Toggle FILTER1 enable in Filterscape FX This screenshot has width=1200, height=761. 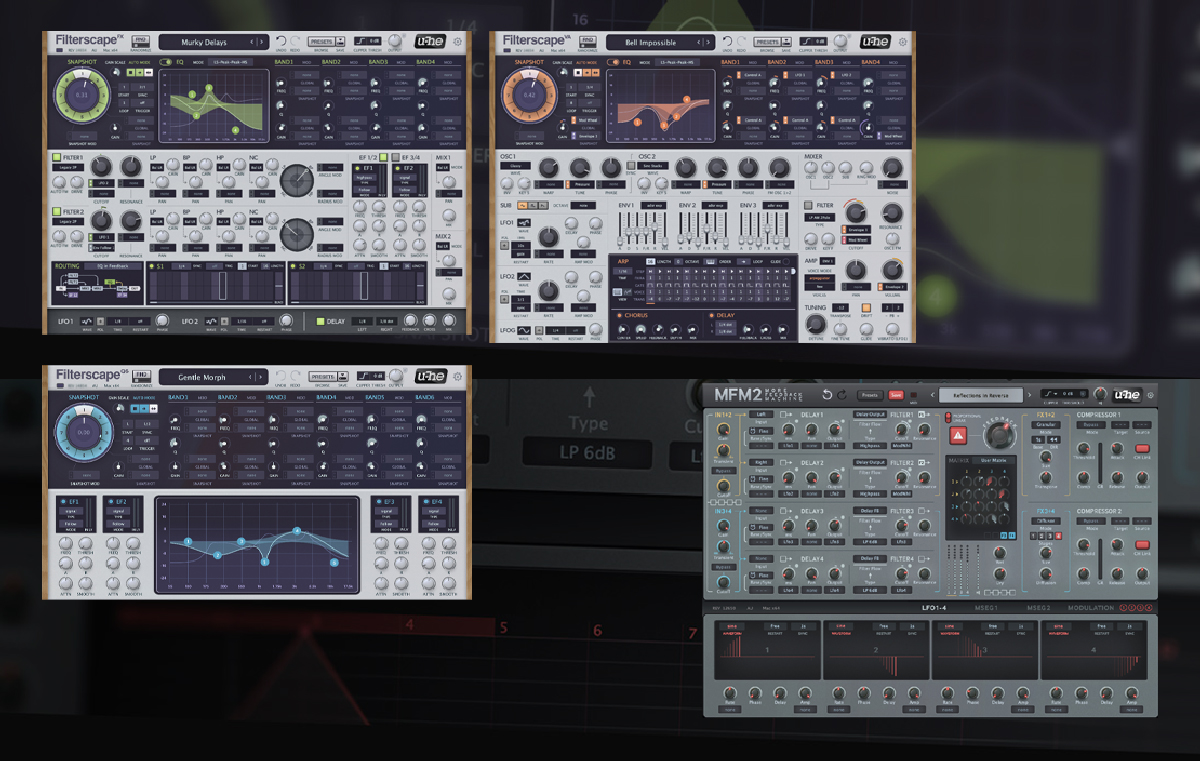point(56,157)
